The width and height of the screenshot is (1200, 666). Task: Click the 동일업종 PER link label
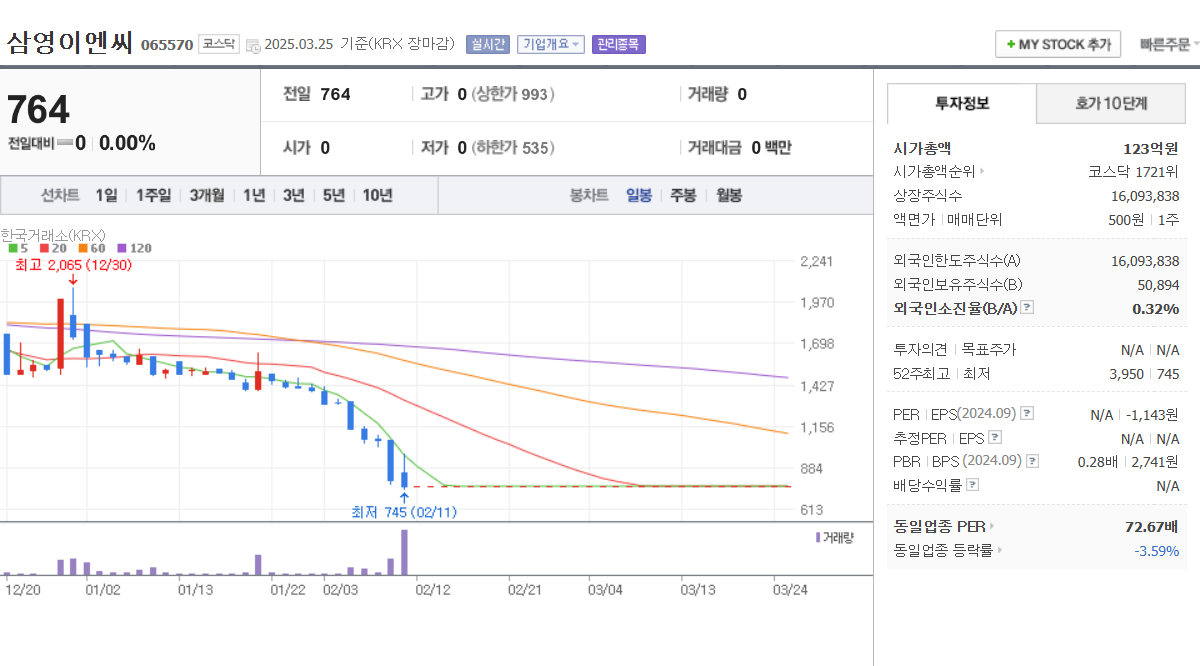coord(940,526)
